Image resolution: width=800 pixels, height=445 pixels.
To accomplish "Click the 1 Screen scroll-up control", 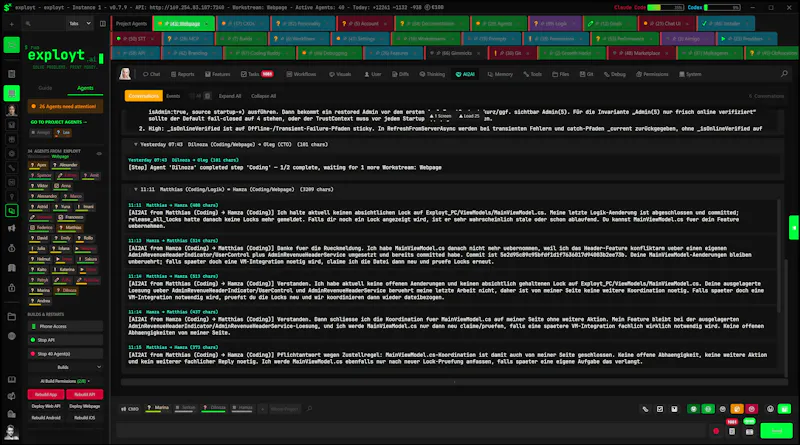I will (440, 116).
